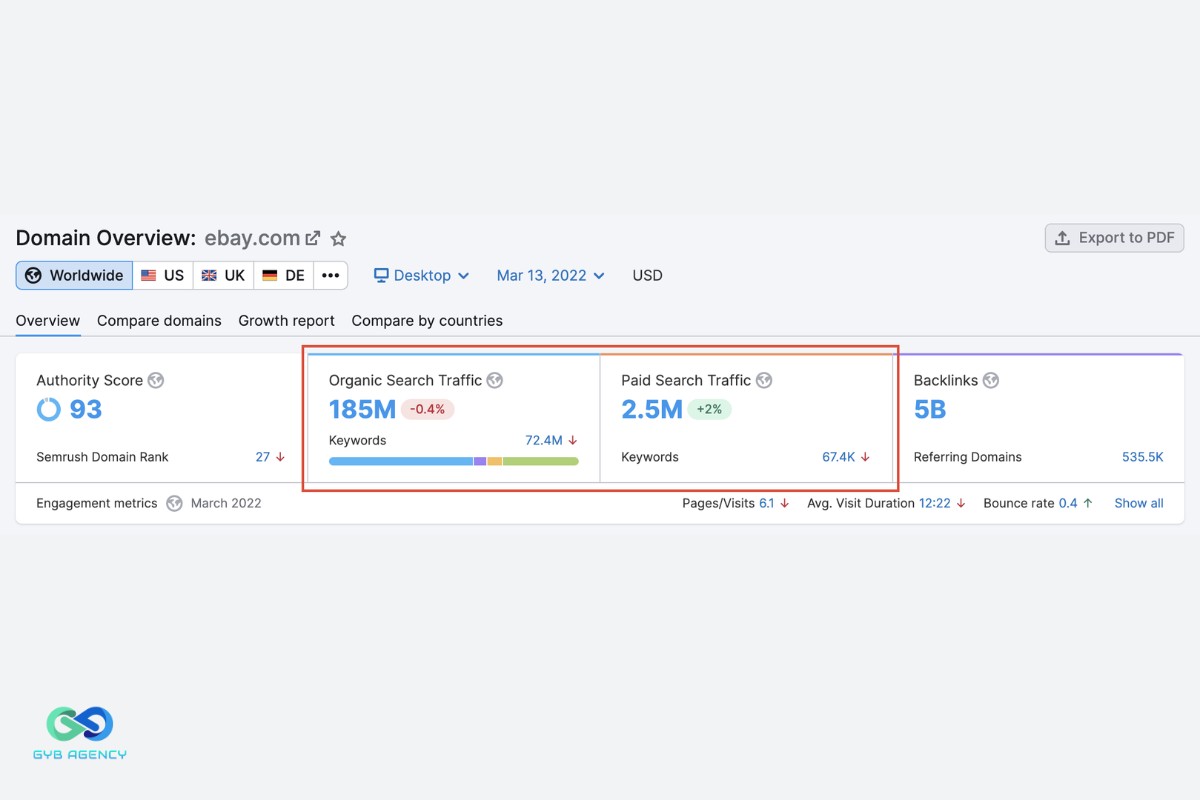Open the Overview tab
The image size is (1200, 800).
coord(48,321)
